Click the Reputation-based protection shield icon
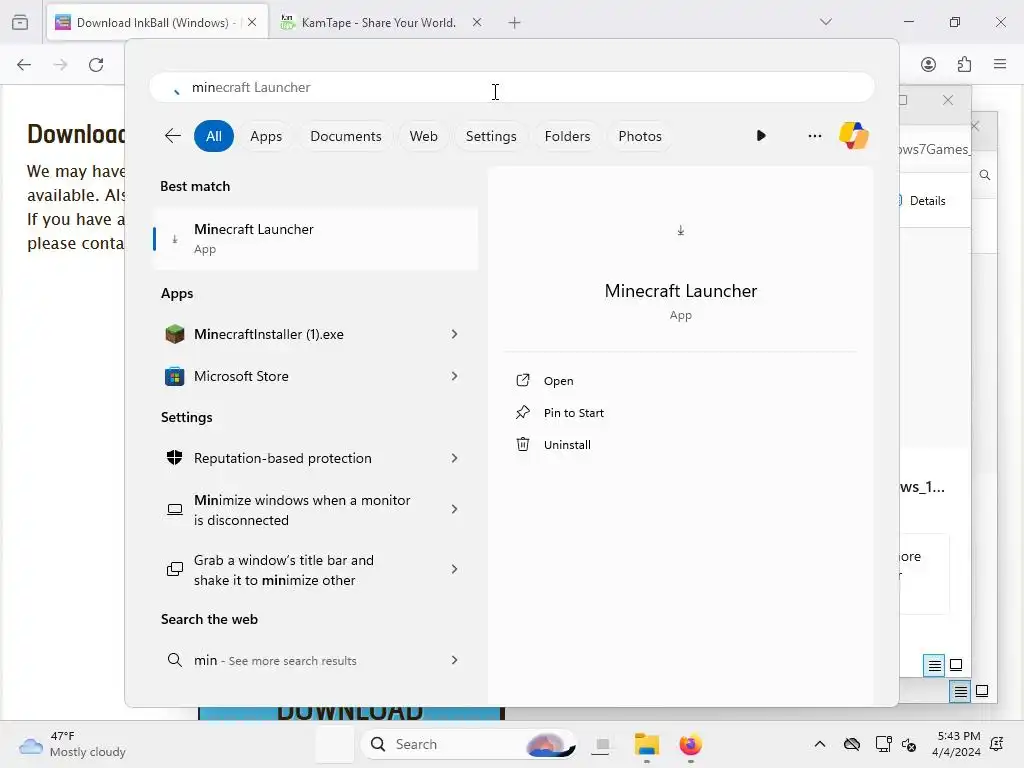The height and width of the screenshot is (768, 1024). 174,458
